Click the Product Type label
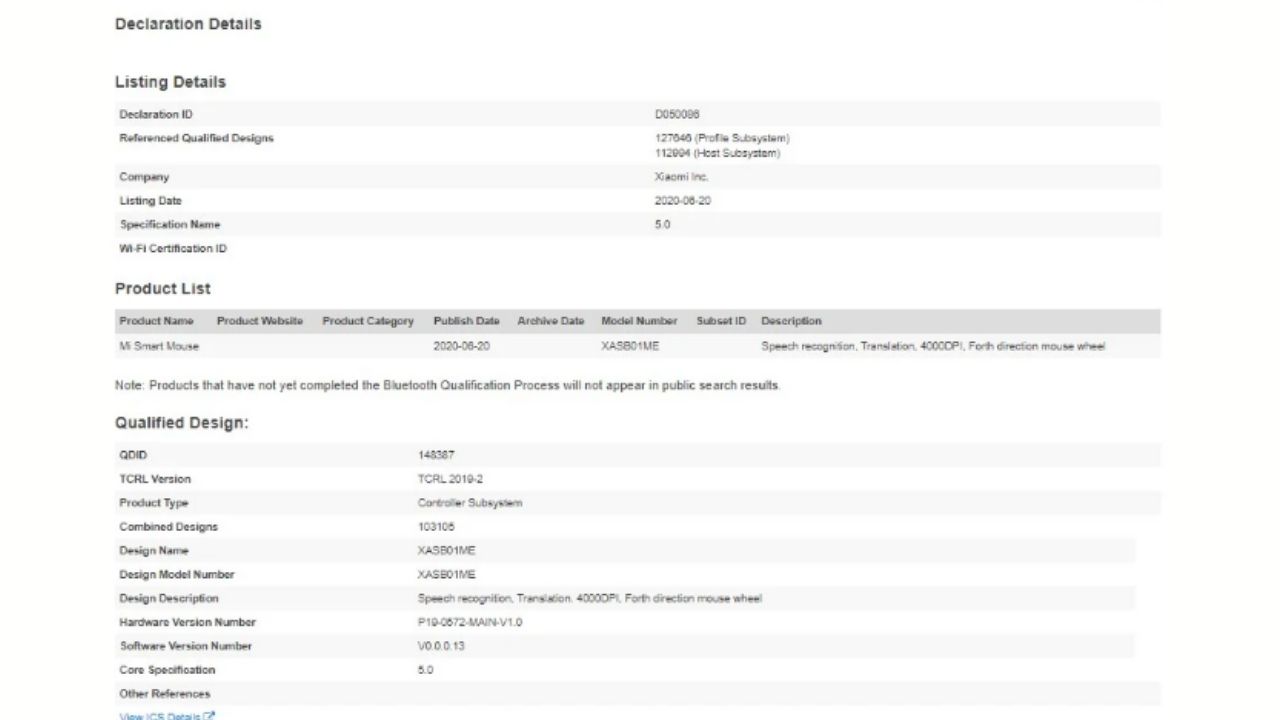1280x720 pixels. [154, 503]
